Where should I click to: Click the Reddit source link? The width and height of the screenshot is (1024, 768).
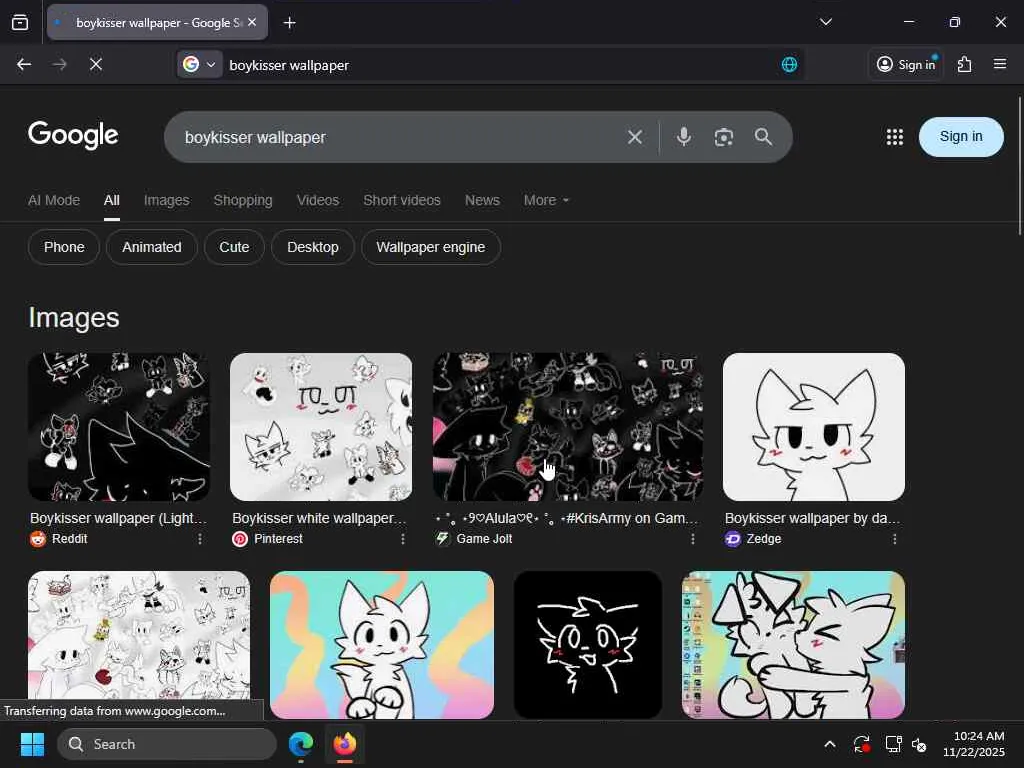tap(59, 539)
